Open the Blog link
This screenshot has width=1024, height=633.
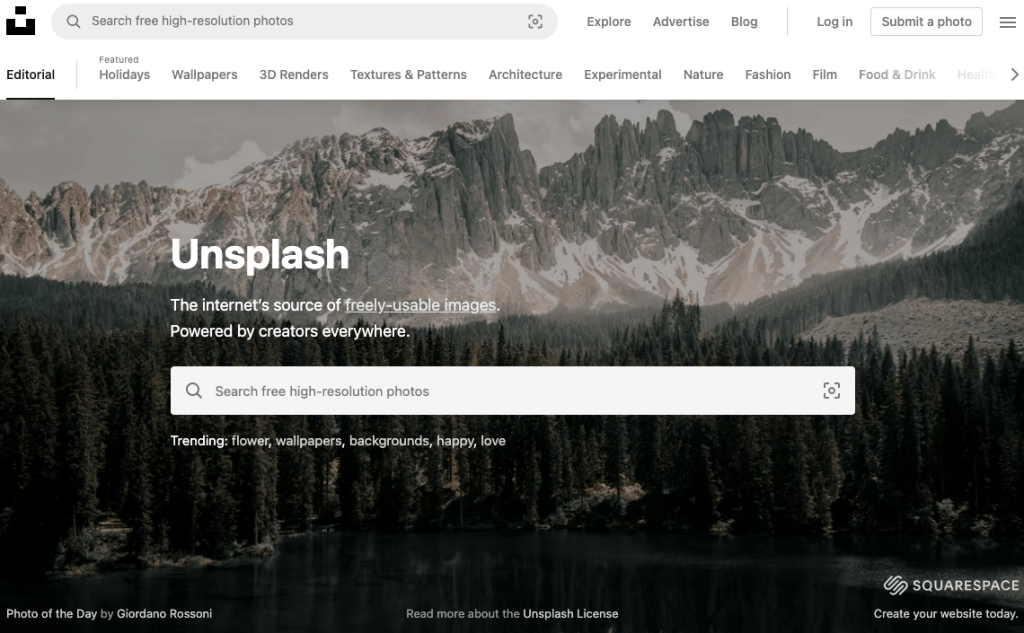[x=744, y=22]
